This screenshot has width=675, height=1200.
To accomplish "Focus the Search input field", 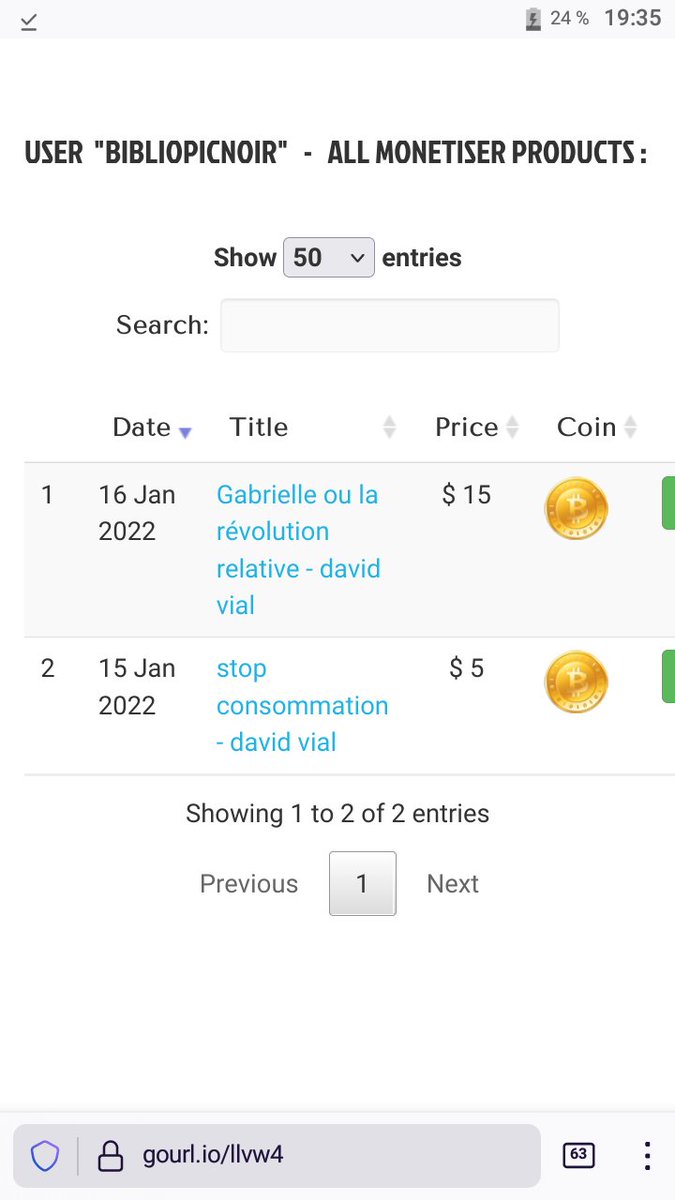I will point(389,325).
